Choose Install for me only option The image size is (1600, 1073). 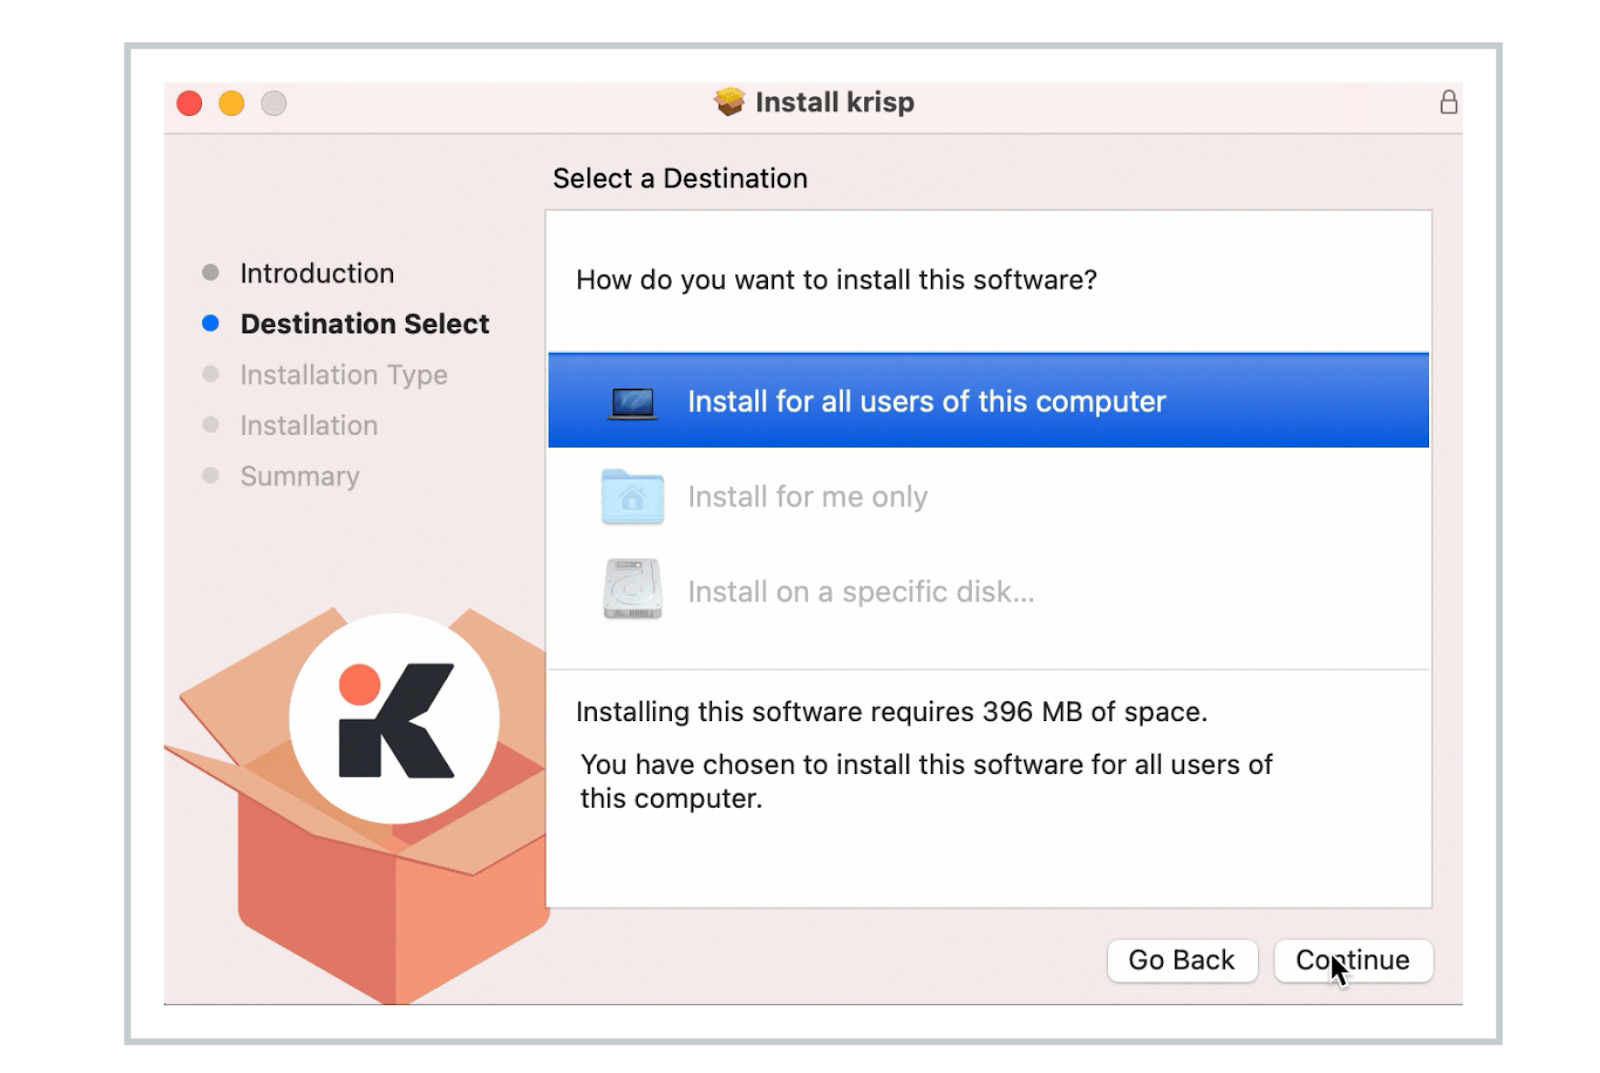(x=807, y=496)
